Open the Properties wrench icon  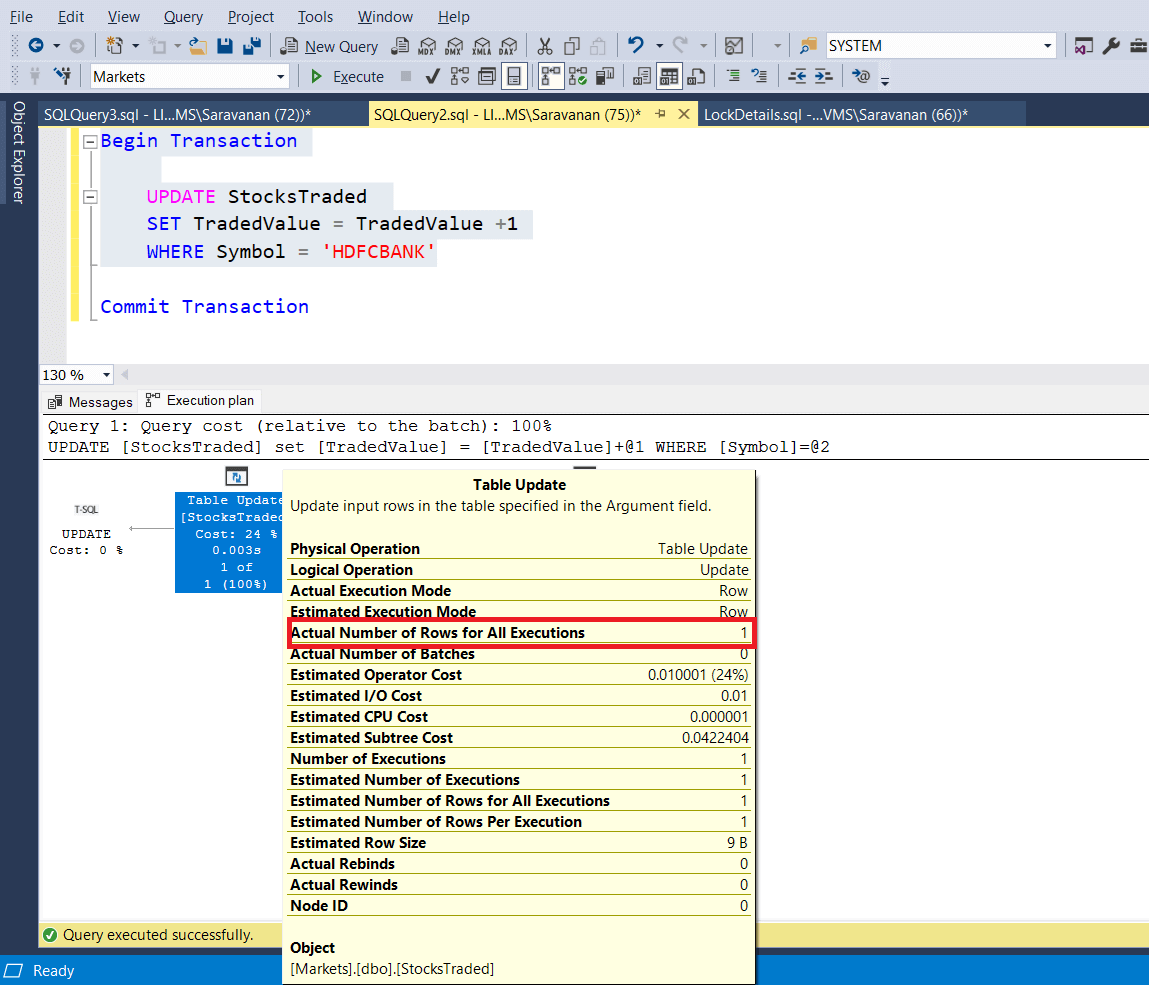1111,46
